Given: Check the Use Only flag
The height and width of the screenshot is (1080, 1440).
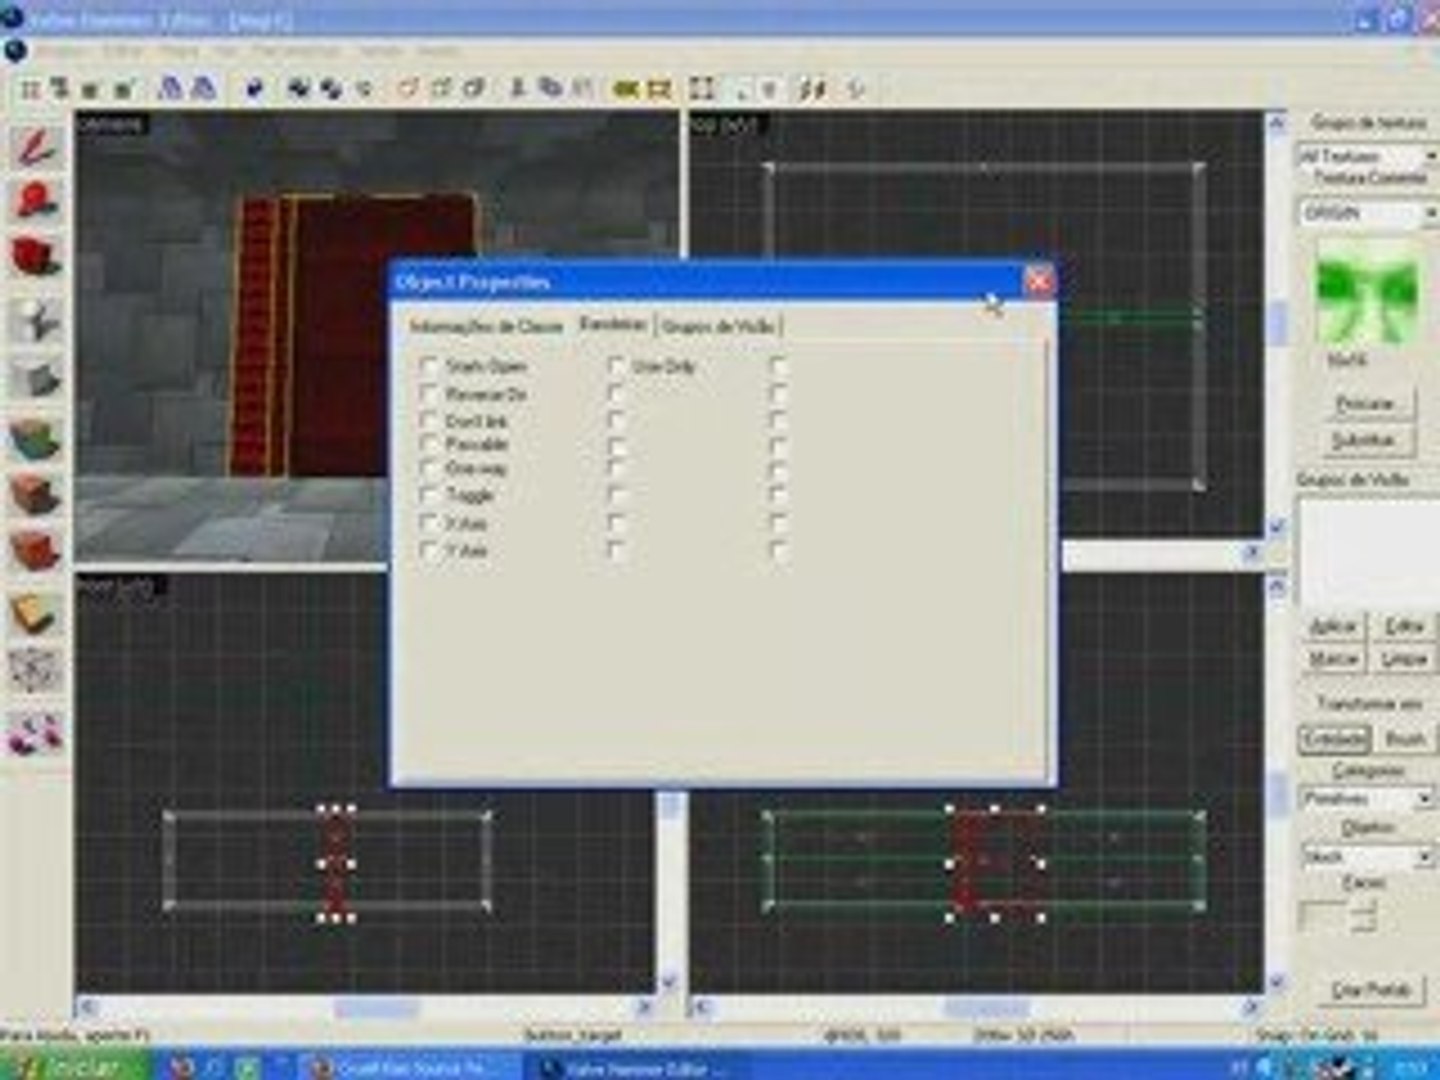Looking at the screenshot, I should coord(617,366).
